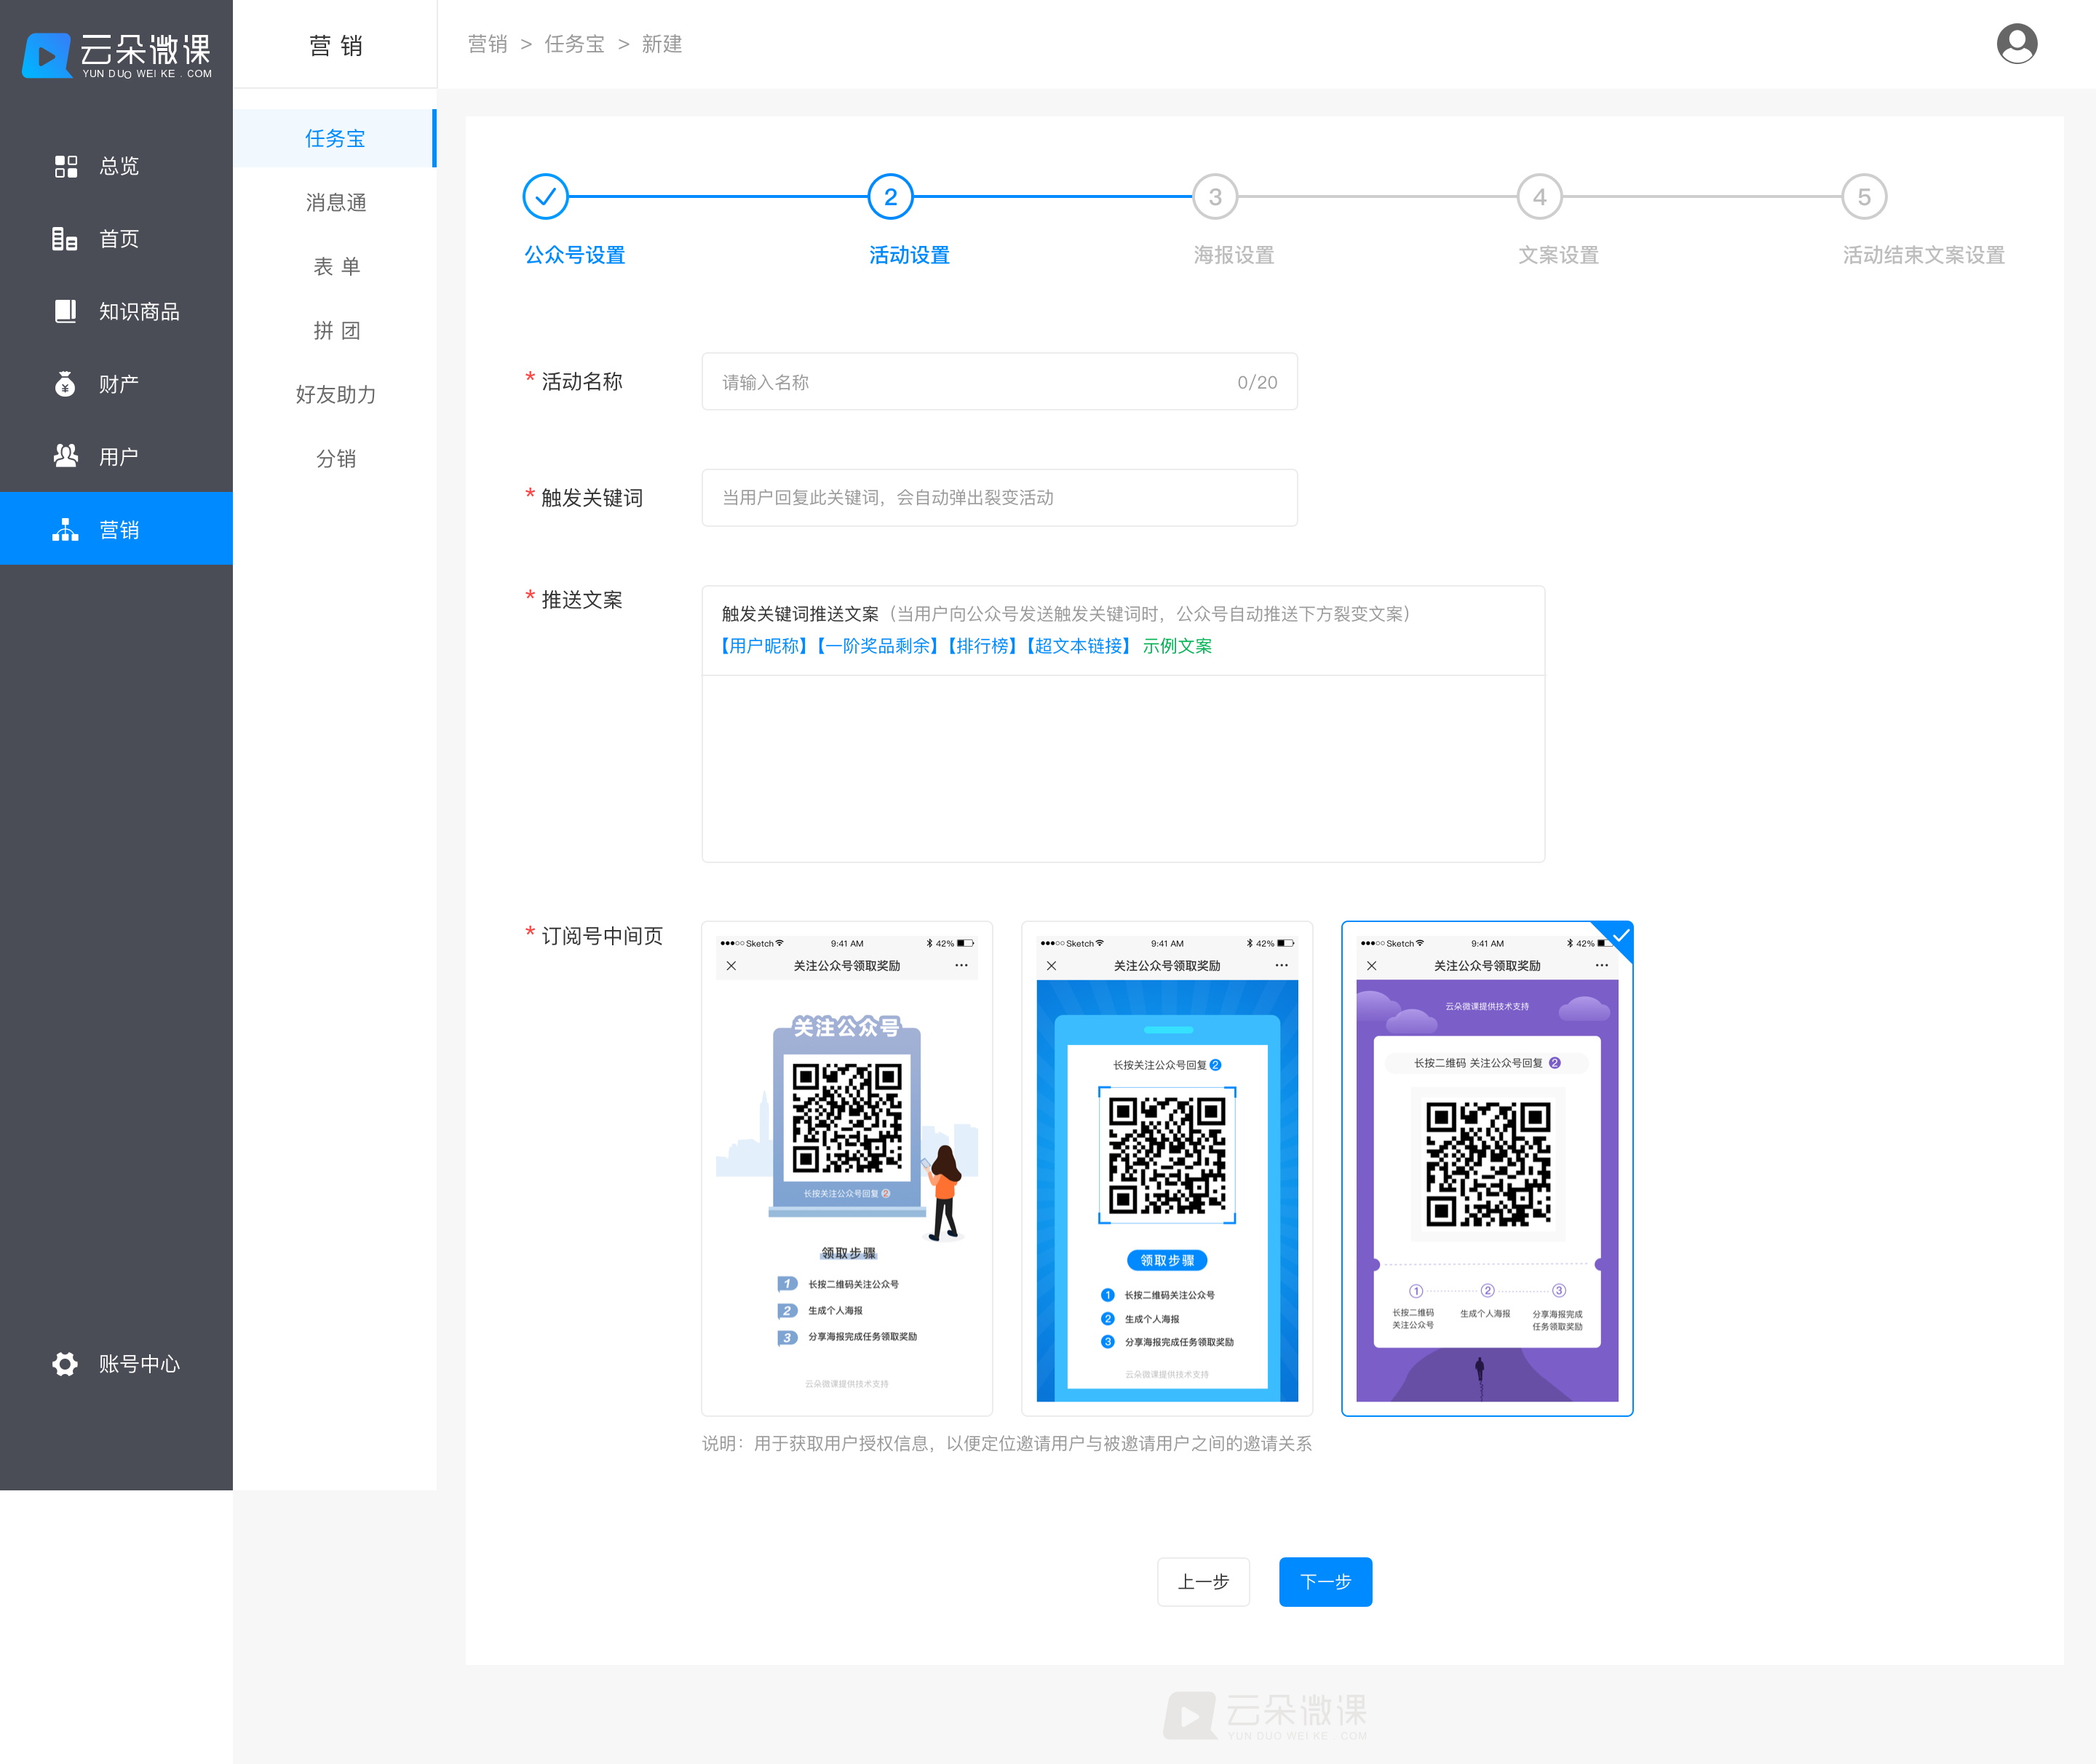Click the 用户 people icon
Image resolution: width=2096 pixels, height=1764 pixels.
click(x=65, y=456)
